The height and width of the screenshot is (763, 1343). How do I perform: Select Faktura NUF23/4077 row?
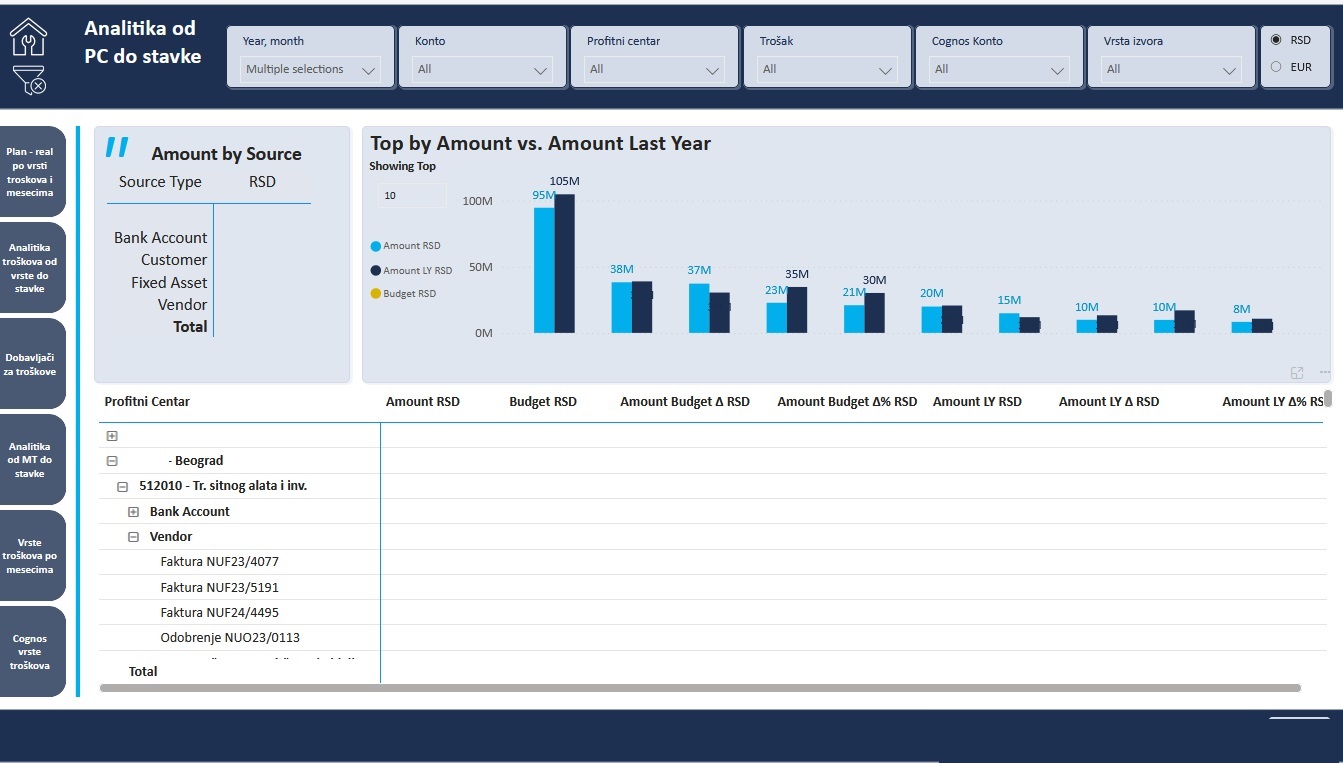tap(219, 562)
